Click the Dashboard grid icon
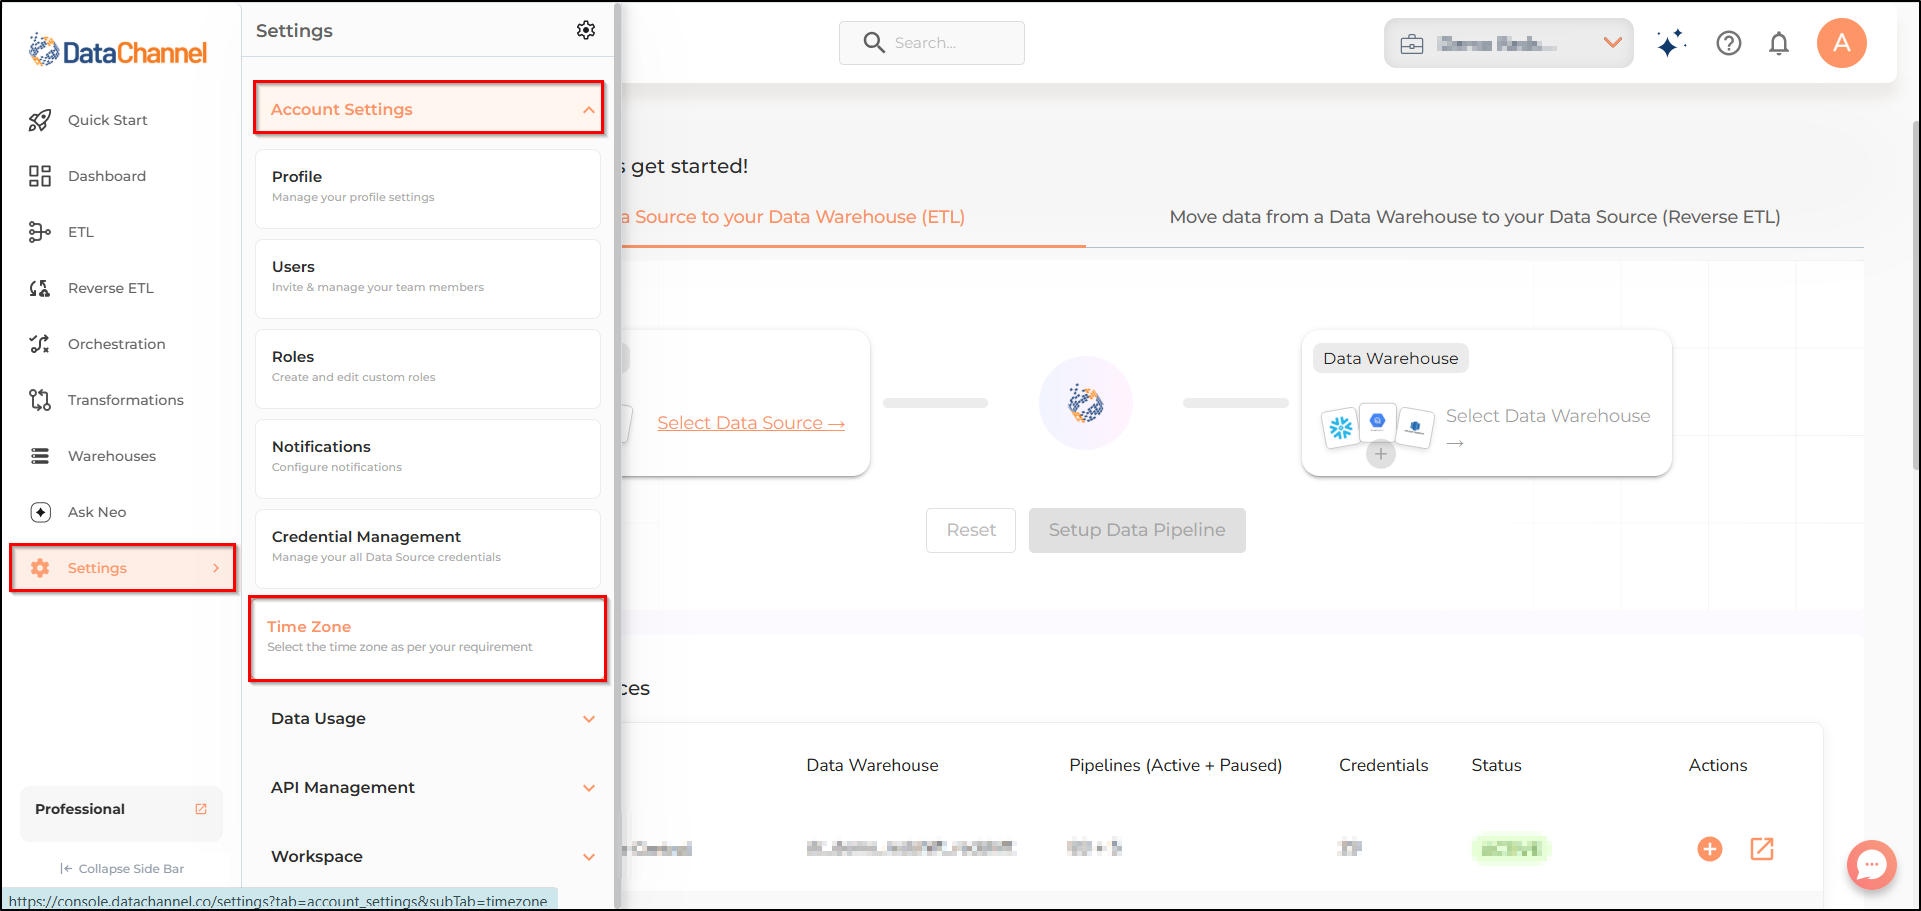 [40, 176]
